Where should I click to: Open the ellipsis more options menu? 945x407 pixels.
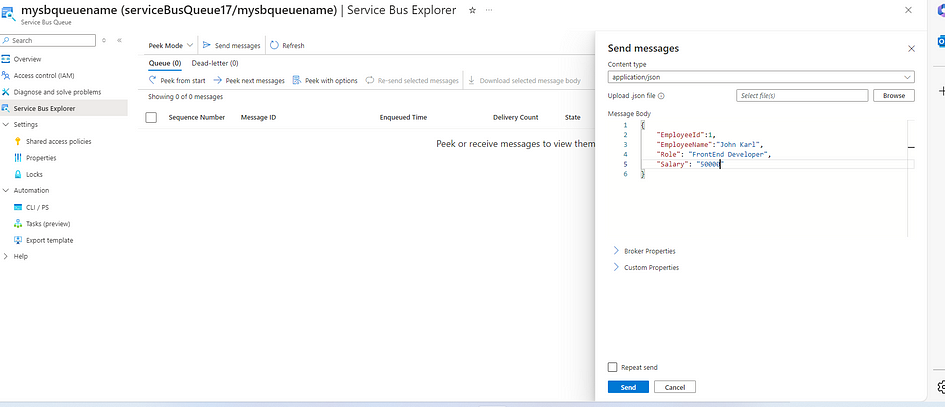click(x=488, y=10)
